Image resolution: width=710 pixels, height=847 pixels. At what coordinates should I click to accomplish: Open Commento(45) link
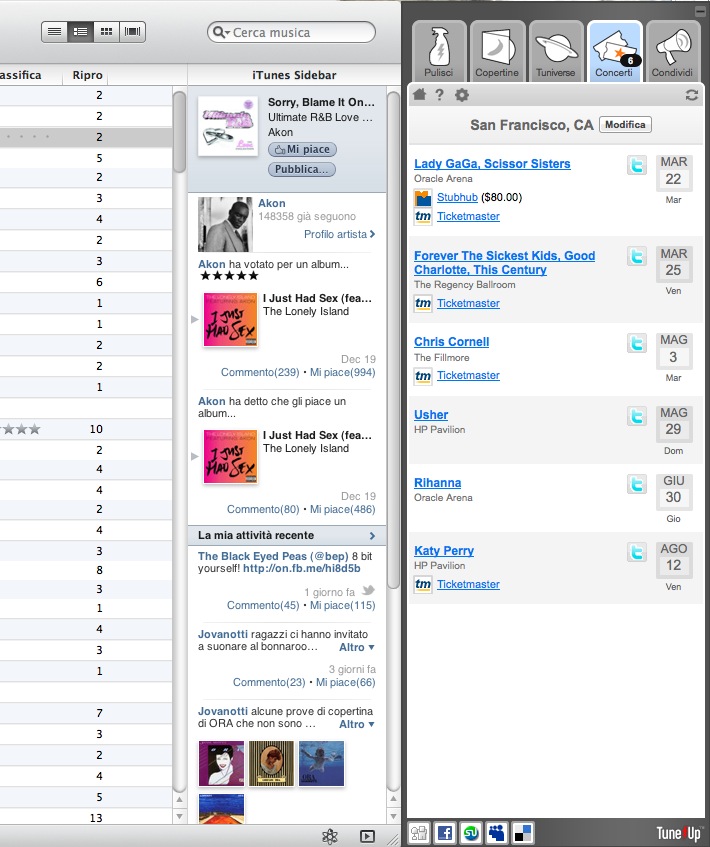(263, 605)
